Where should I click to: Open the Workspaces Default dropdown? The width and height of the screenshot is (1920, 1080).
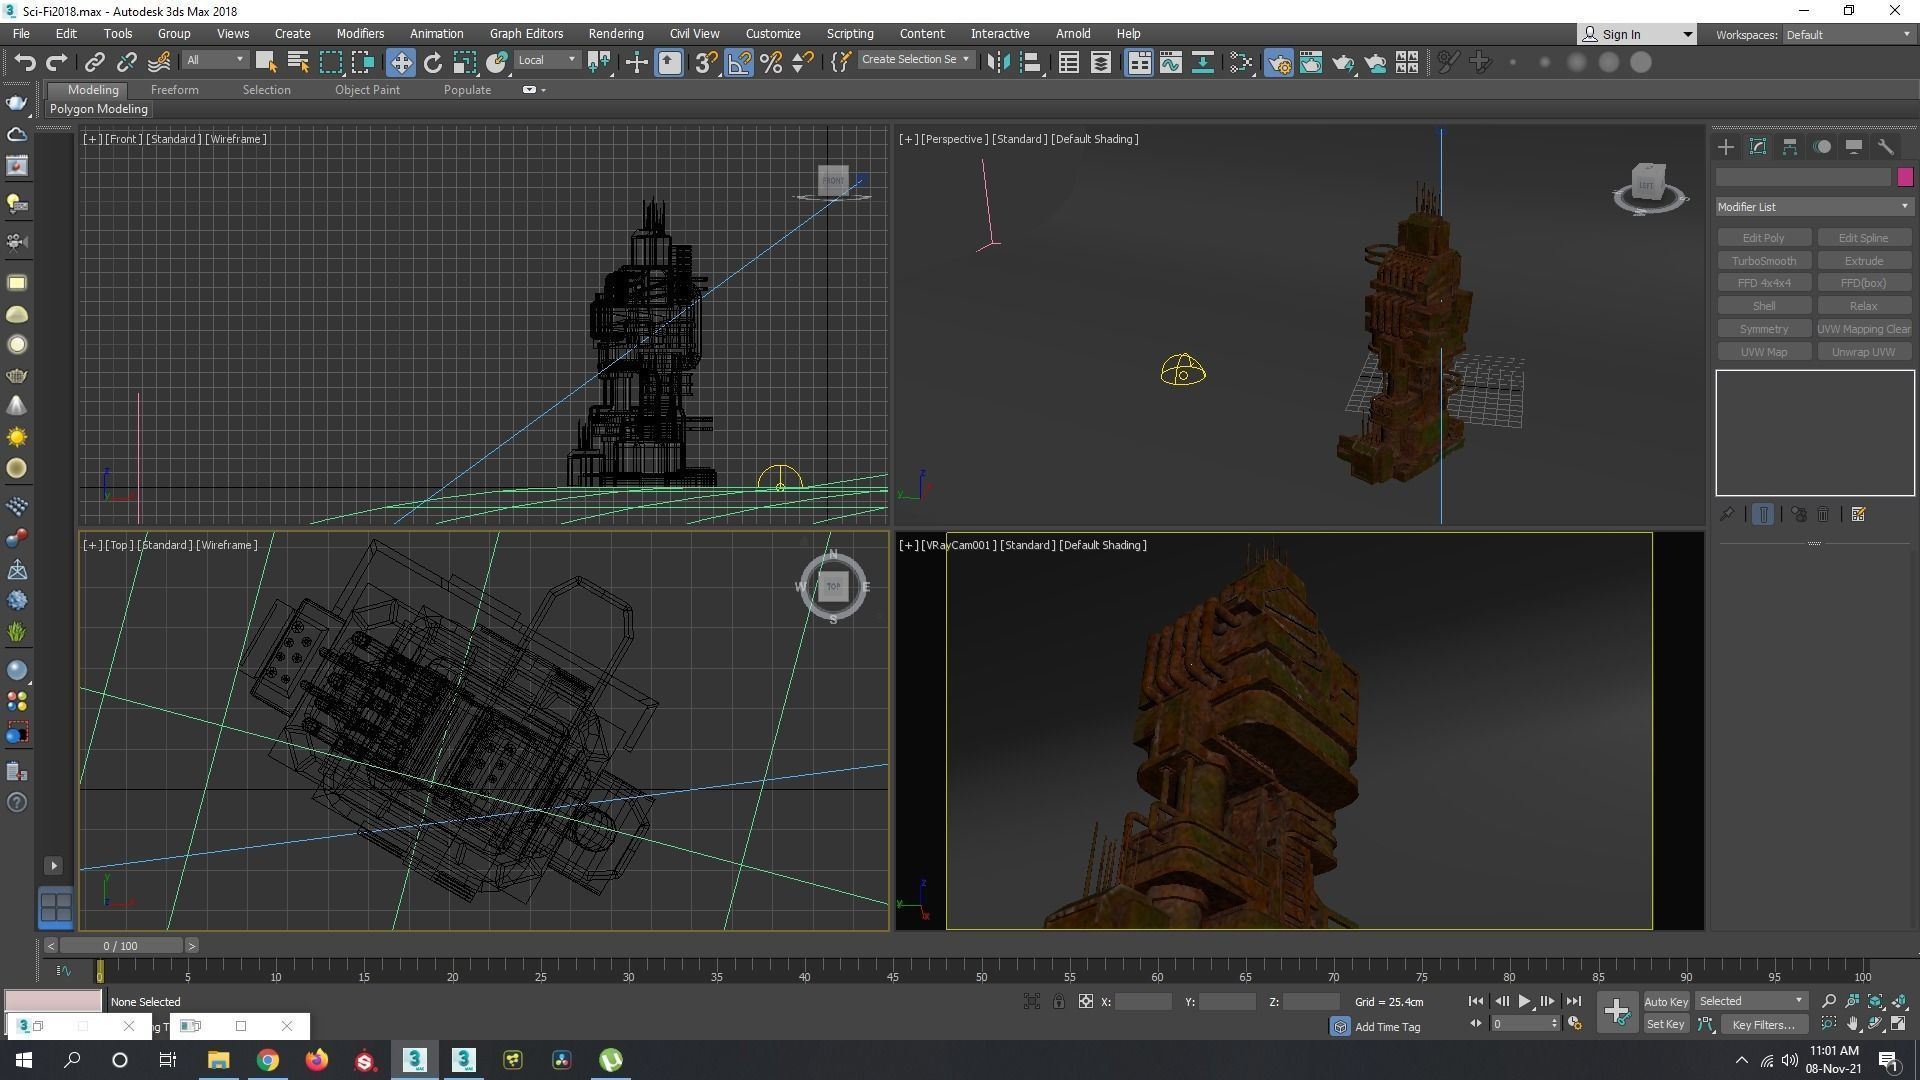point(1849,34)
